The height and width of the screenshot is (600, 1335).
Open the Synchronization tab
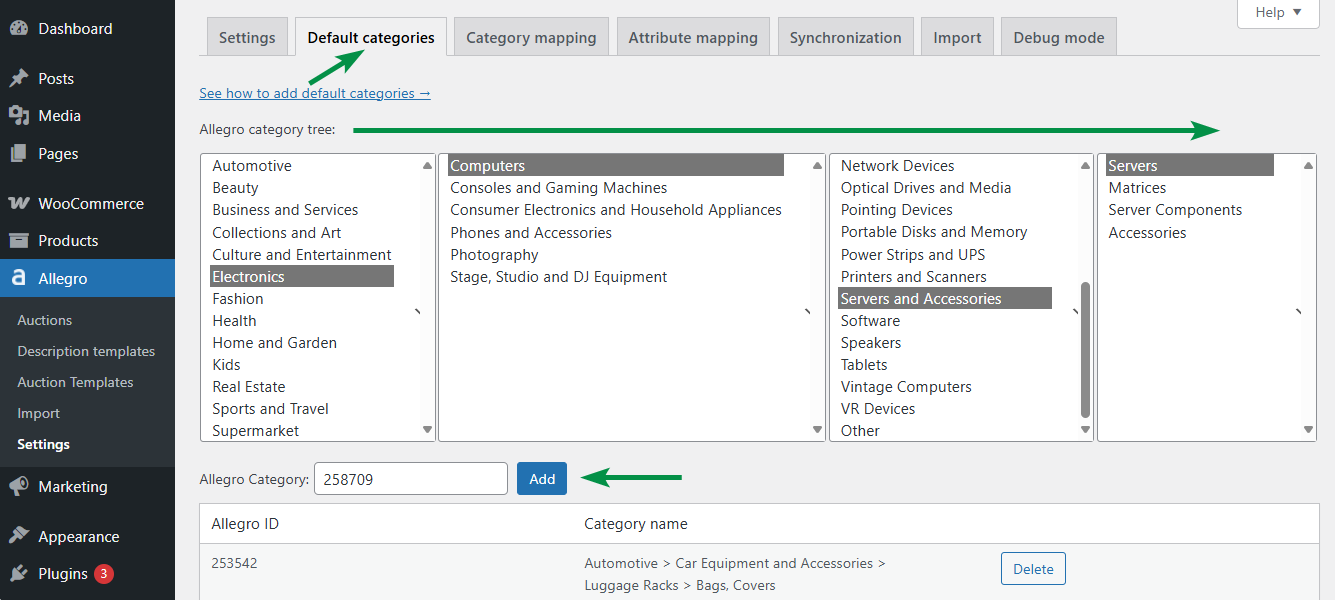click(x=845, y=37)
